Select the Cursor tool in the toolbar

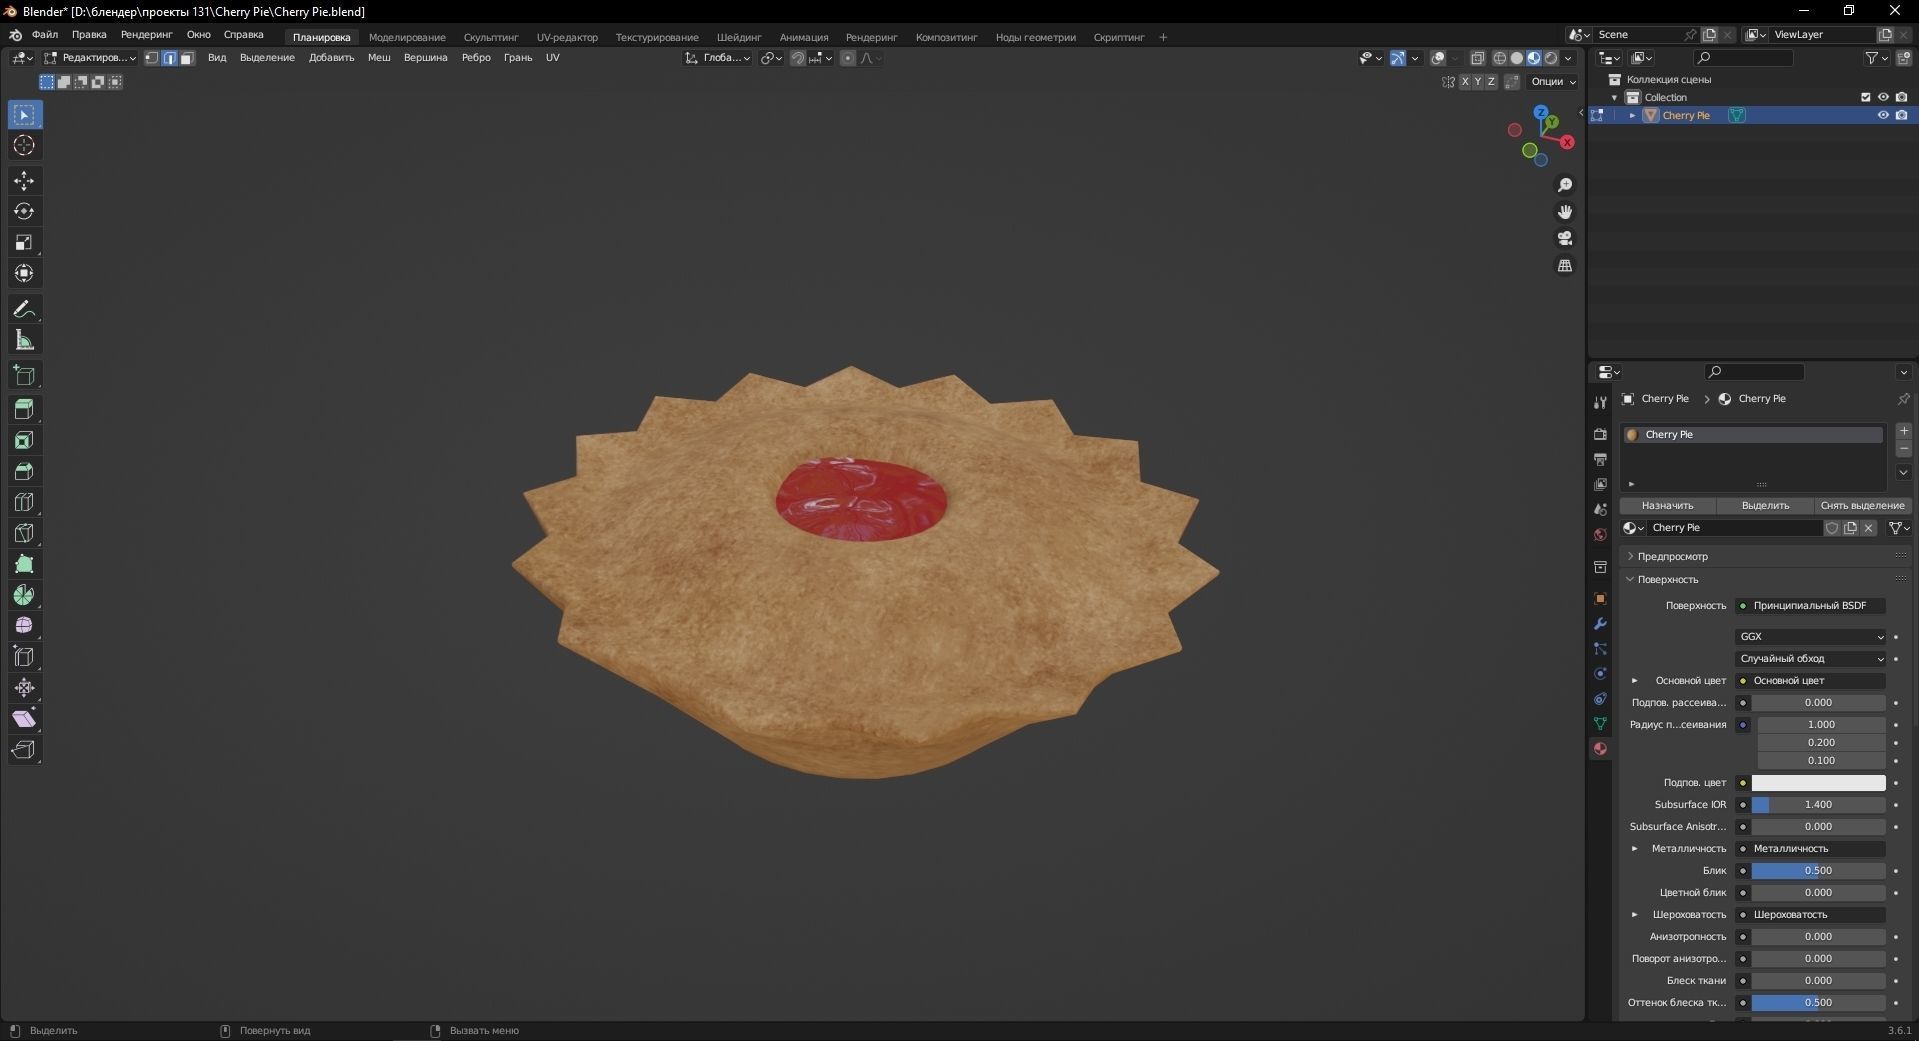[x=24, y=146]
